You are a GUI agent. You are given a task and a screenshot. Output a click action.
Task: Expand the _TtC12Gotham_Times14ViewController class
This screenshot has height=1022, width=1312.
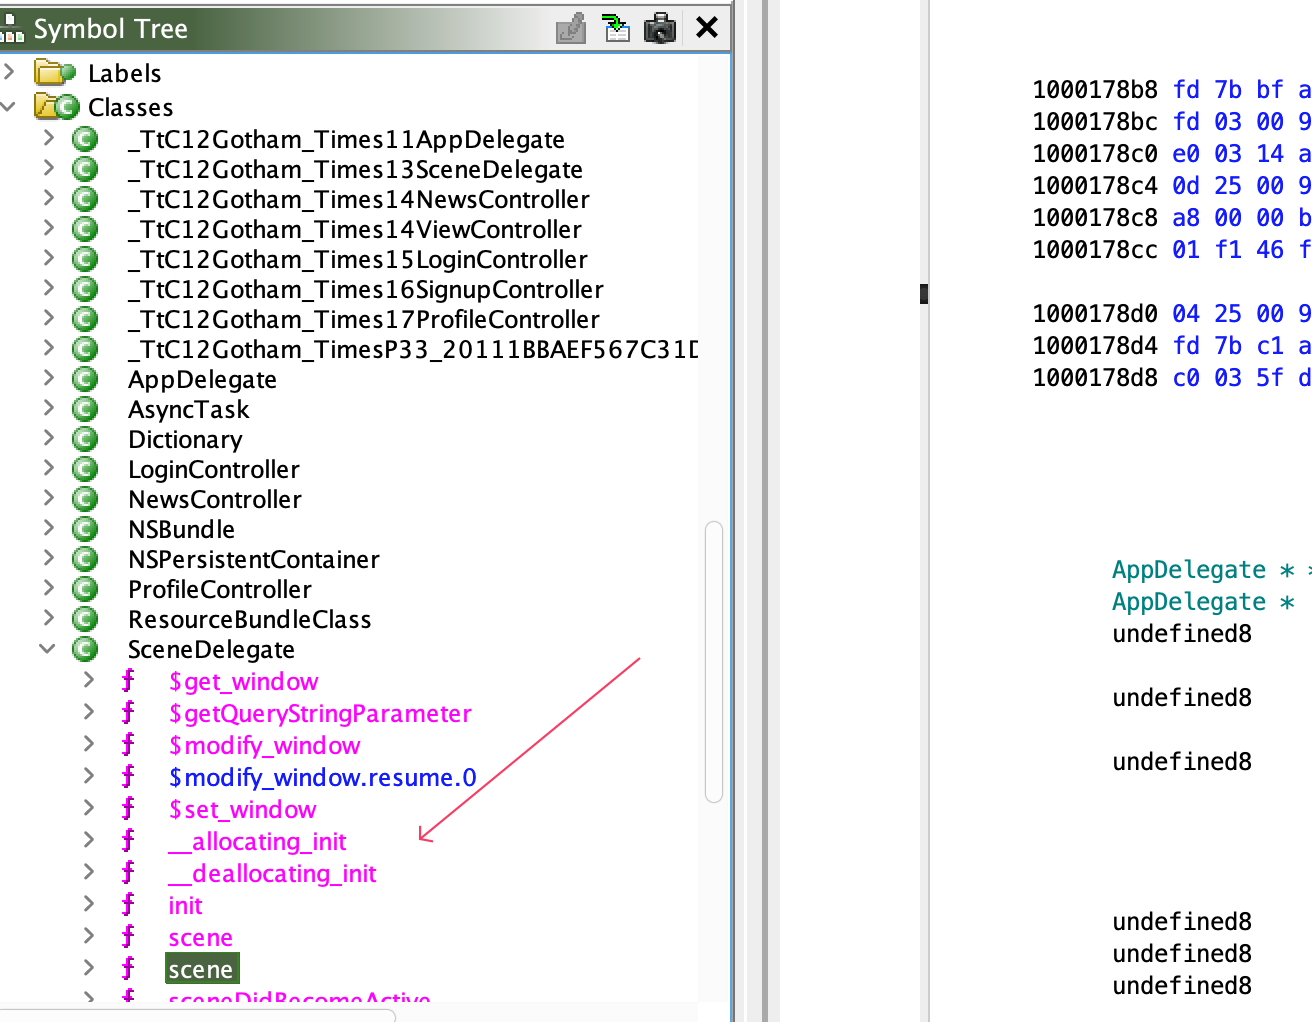point(49,228)
